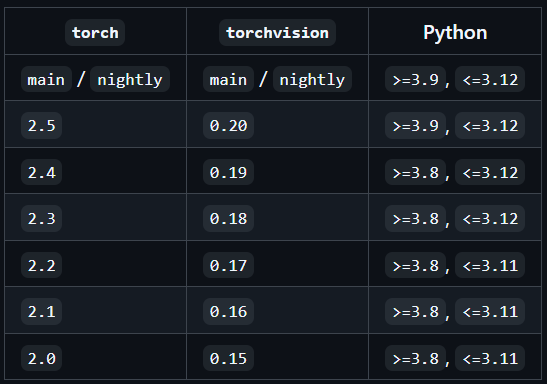Click the torch 2.2 entry
Image resolution: width=547 pixels, height=384 pixels.
(x=42, y=265)
